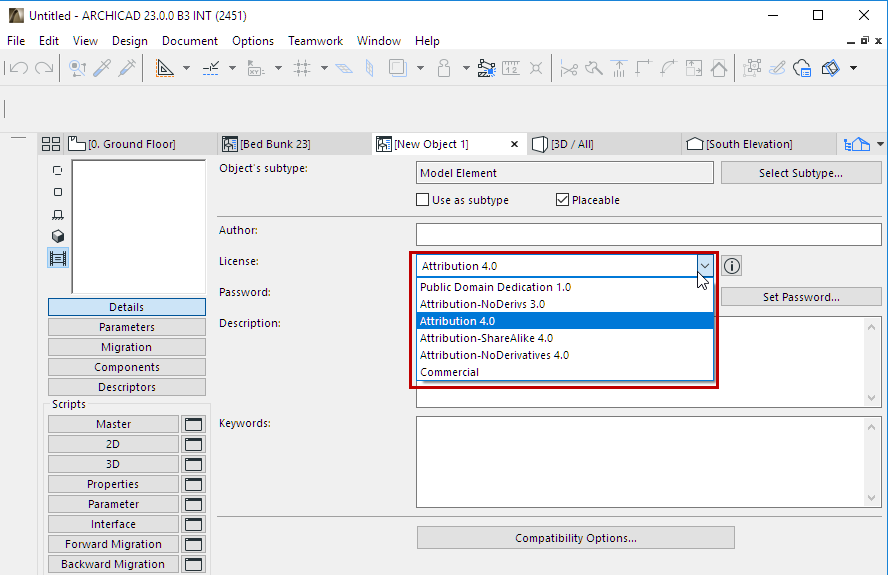
Task: Click the Undo arrow icon
Action: tap(19, 68)
